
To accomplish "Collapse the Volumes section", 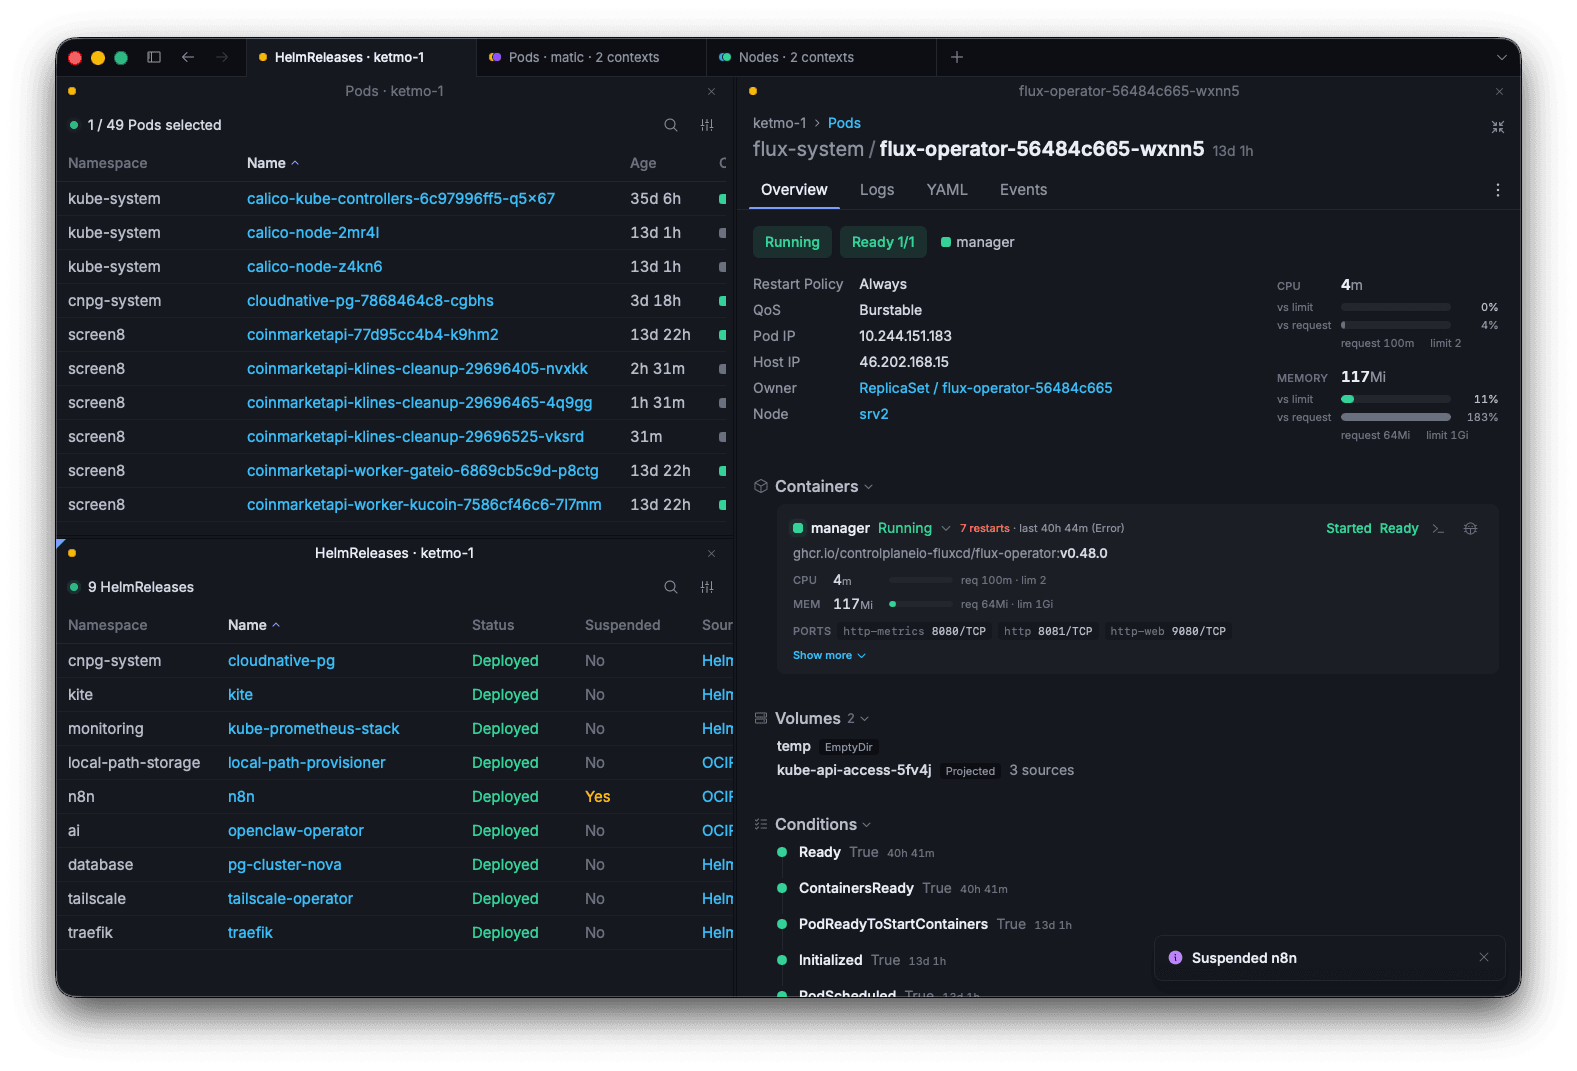I will click(865, 719).
